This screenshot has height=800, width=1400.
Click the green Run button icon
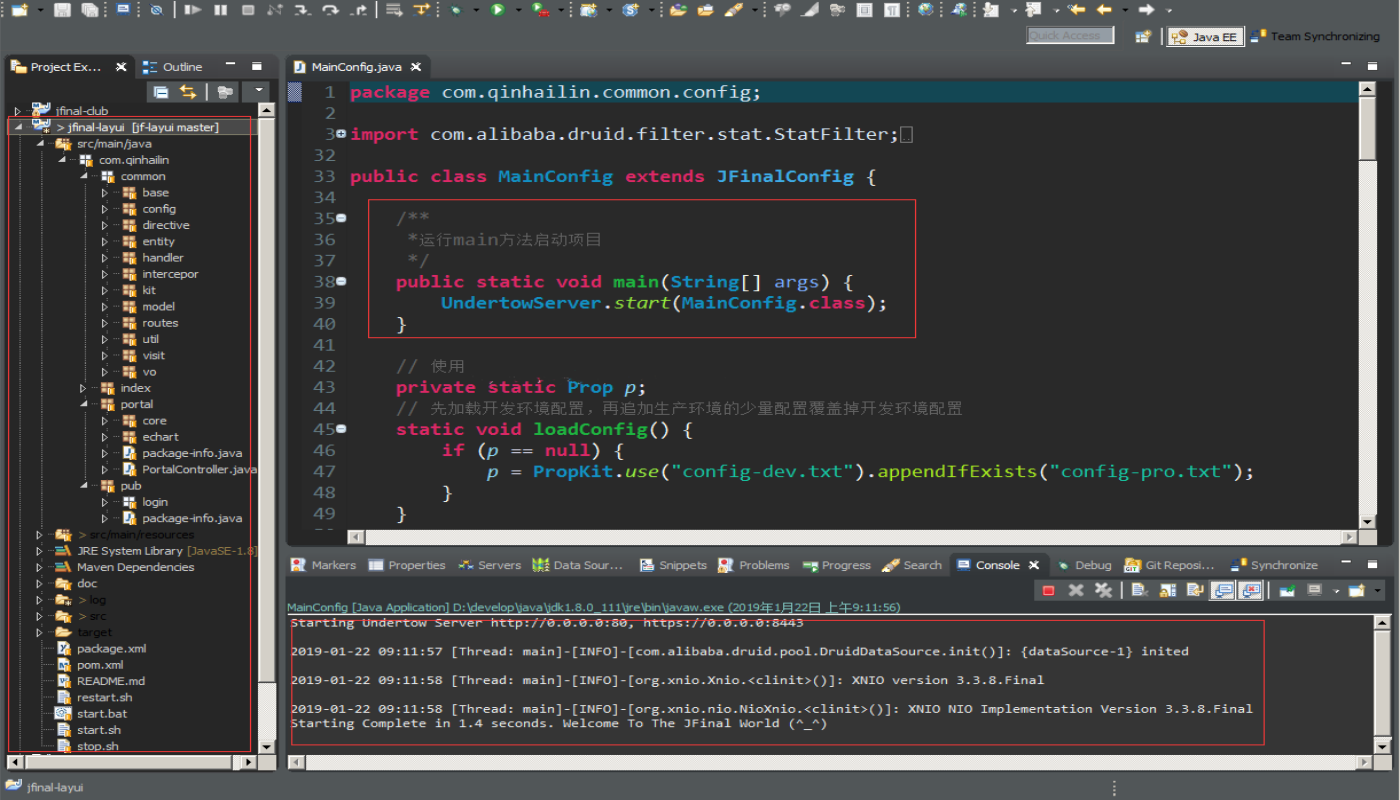pyautogui.click(x=497, y=10)
